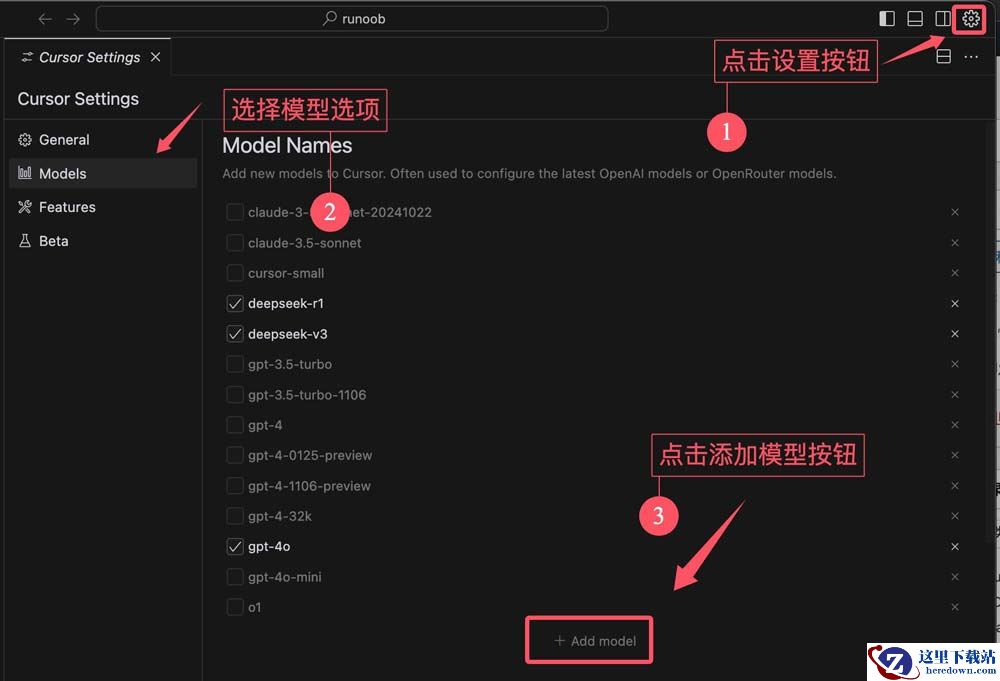This screenshot has width=1000, height=681.
Task: Enable the claude-3 sonnet-20241022 checkbox
Action: pyautogui.click(x=235, y=212)
